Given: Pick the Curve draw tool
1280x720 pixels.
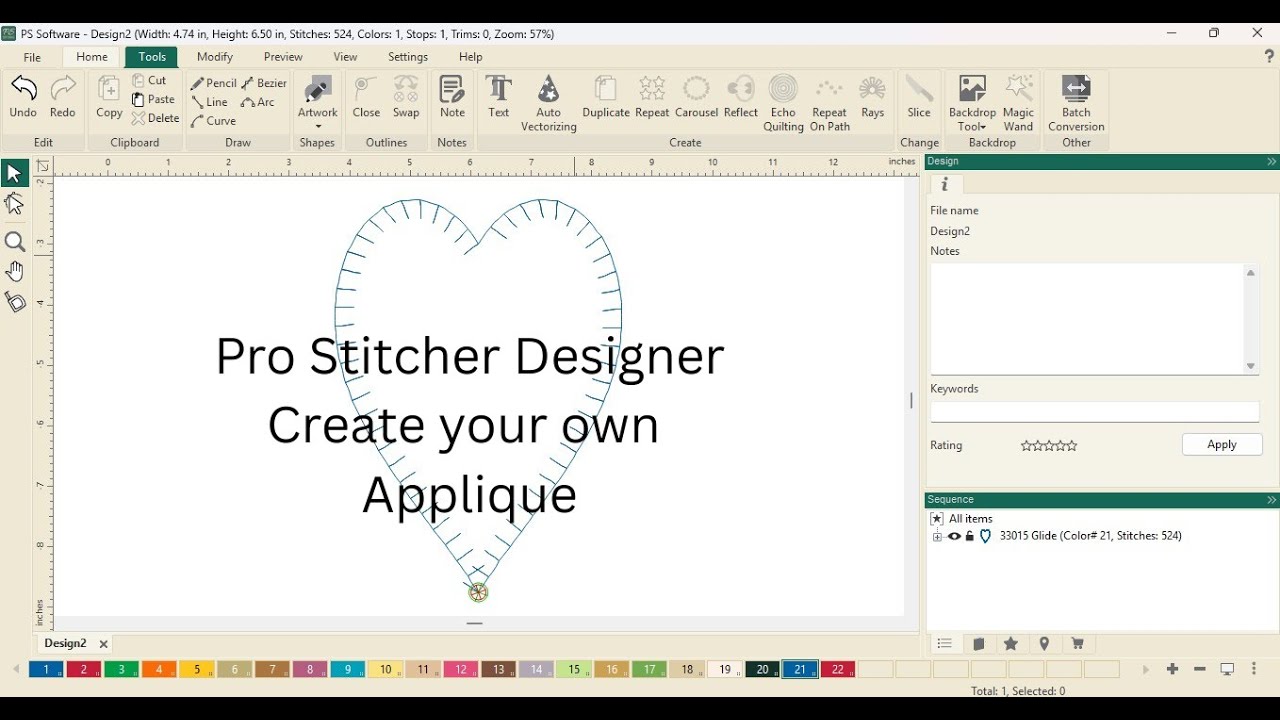Looking at the screenshot, I should [x=214, y=121].
